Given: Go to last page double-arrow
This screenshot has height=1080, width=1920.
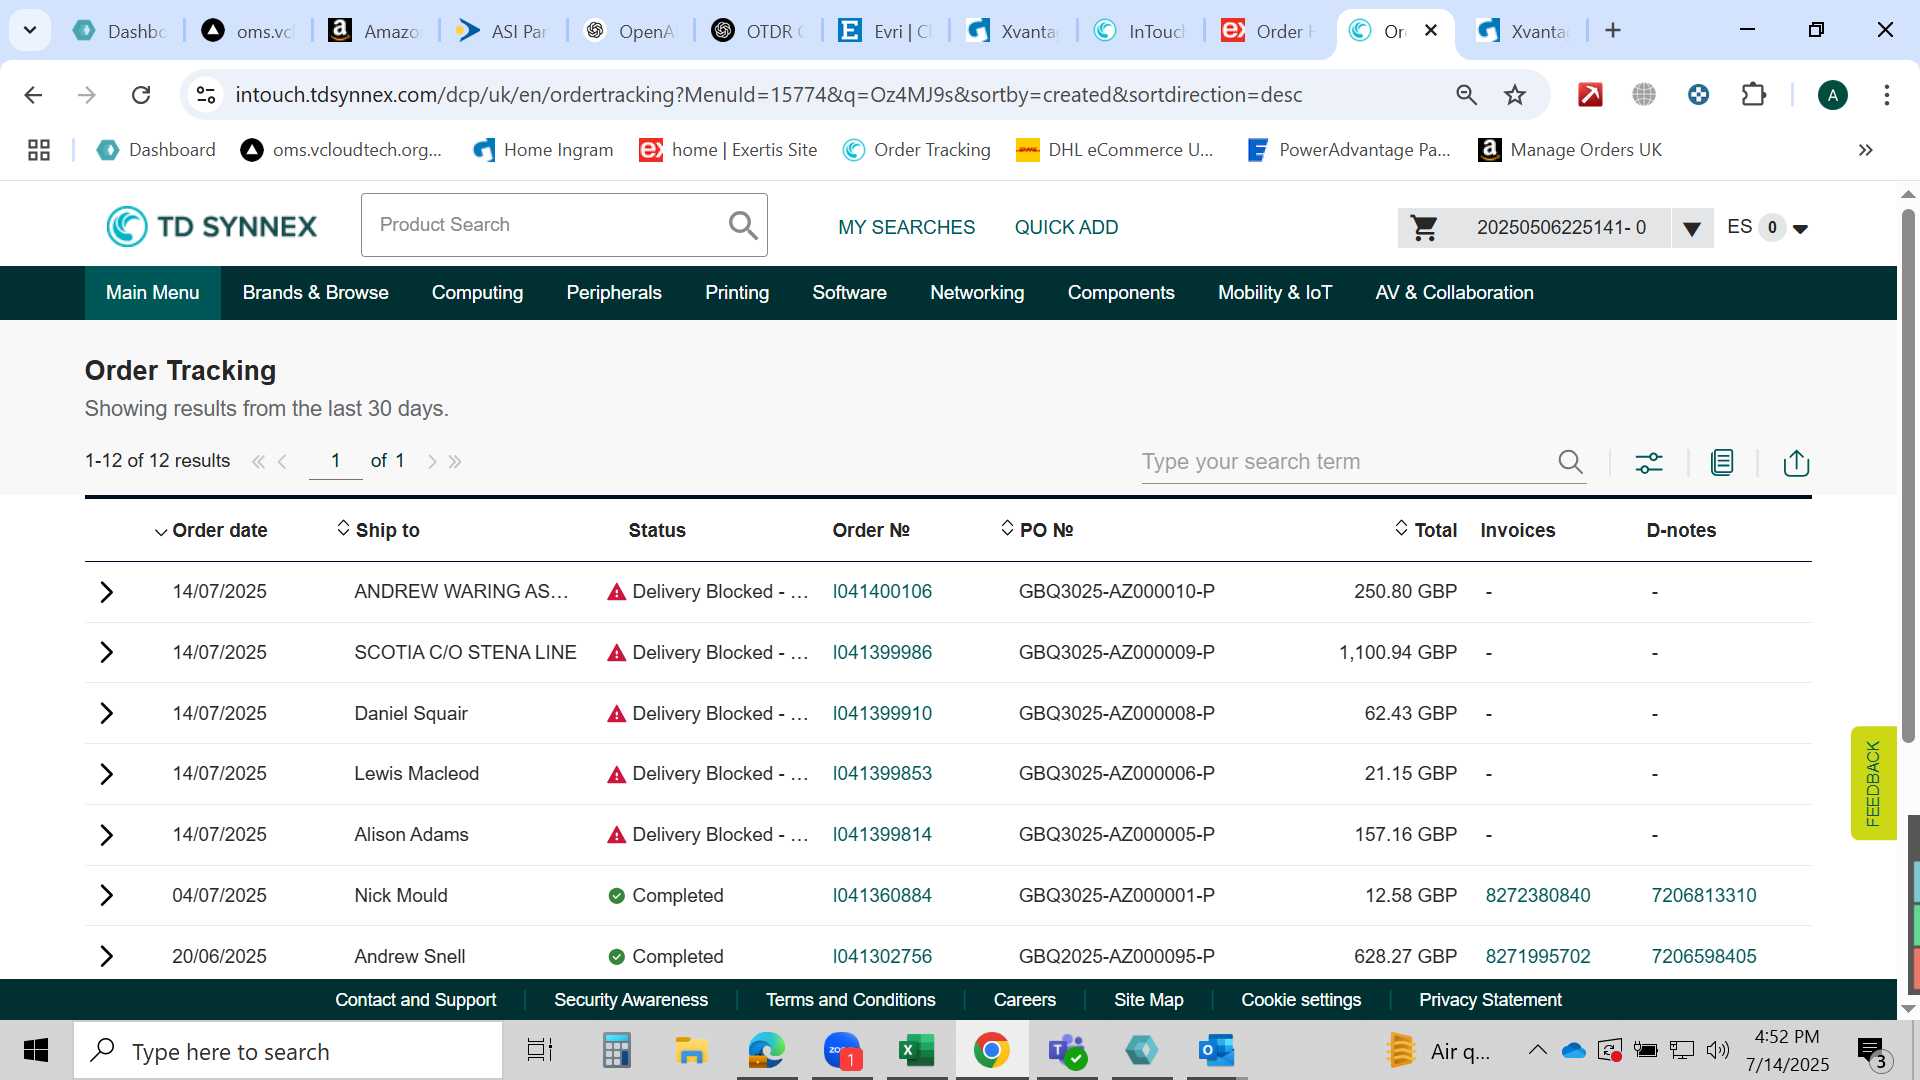Looking at the screenshot, I should (x=455, y=461).
